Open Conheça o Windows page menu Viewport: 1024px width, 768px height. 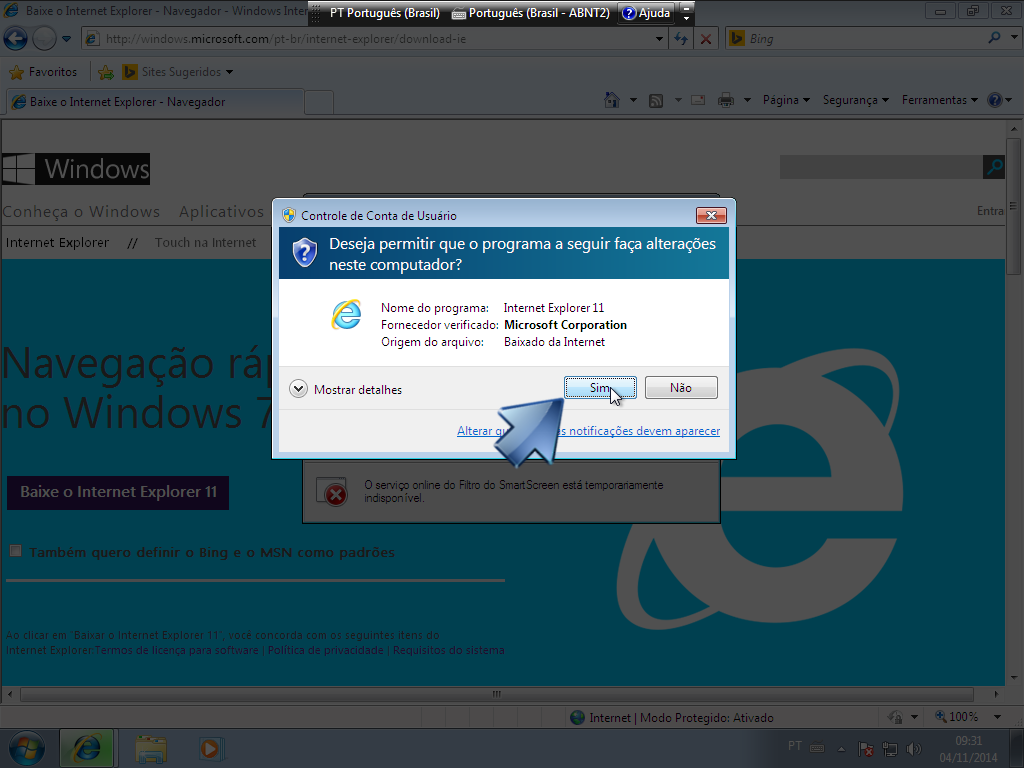[81, 212]
